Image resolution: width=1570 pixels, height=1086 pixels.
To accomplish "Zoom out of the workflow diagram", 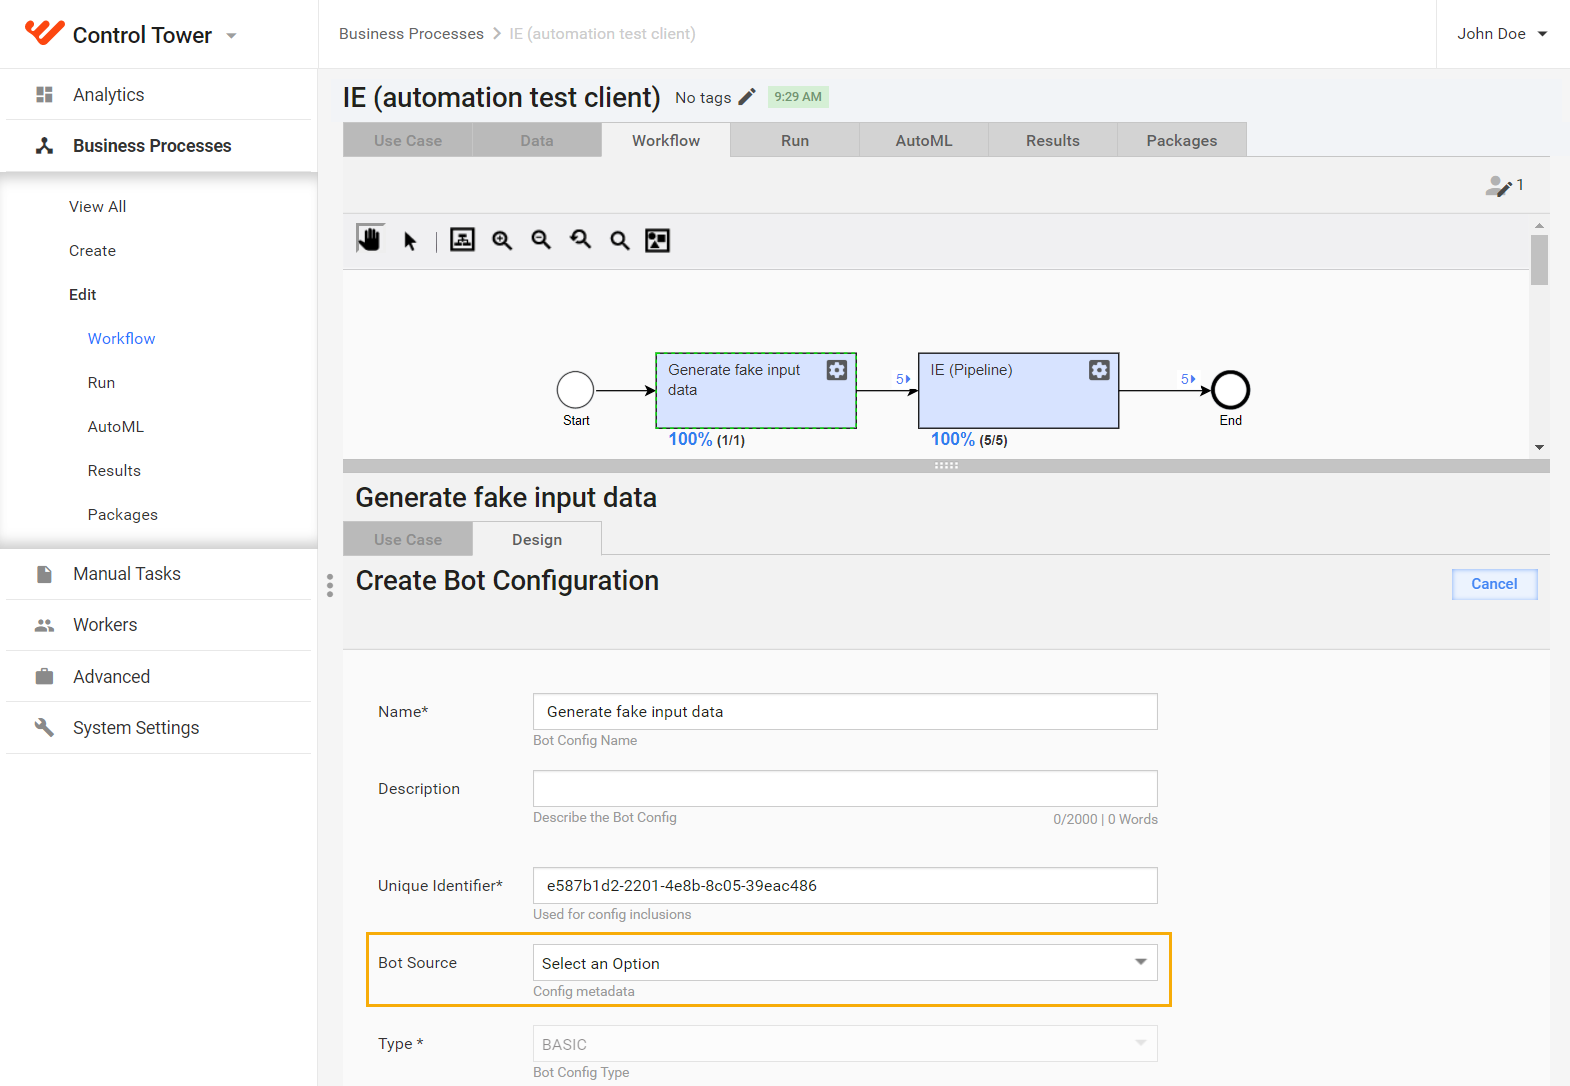I will (541, 240).
